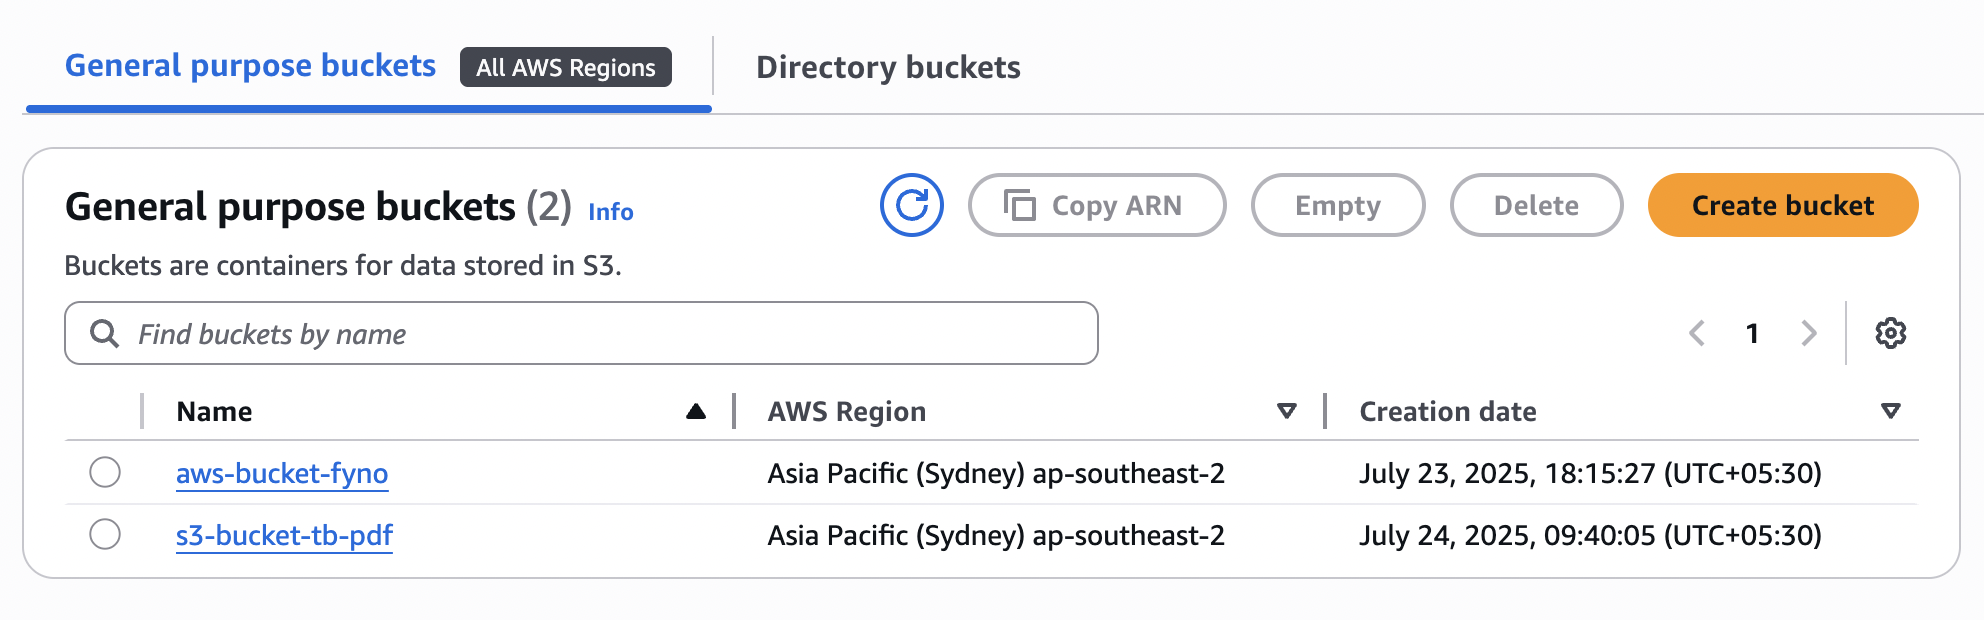
Task: Switch to Directory buckets tab
Action: click(x=888, y=67)
